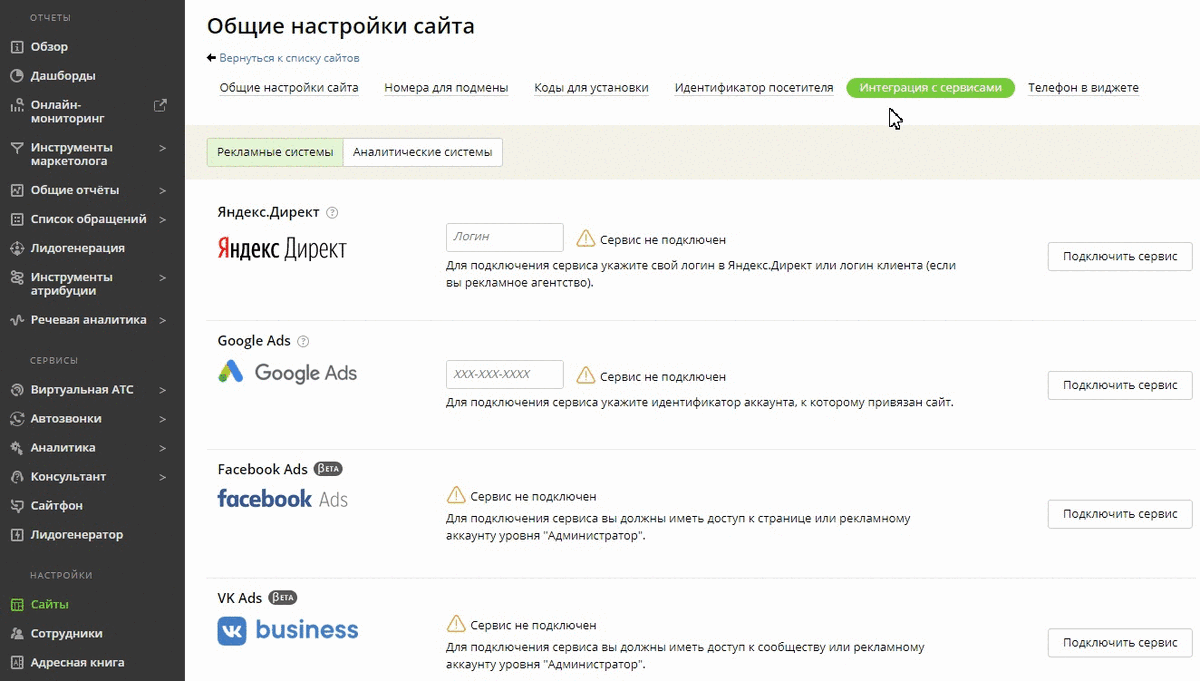Click warning icon in Яндекс.Директ row
Image resolution: width=1200 pixels, height=681 pixels.
(x=585, y=239)
